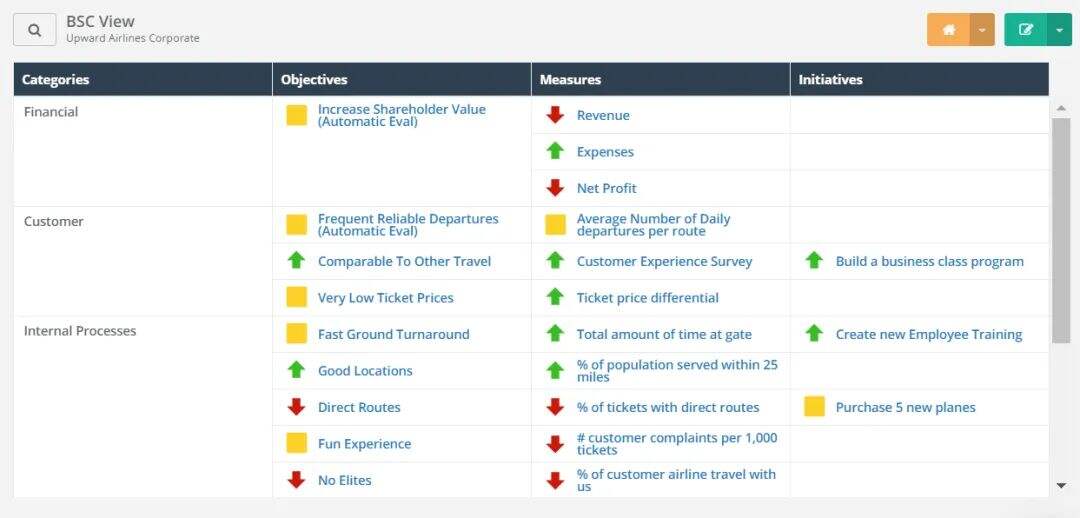
Task: Click the green edit pencil icon
Action: point(1026,30)
